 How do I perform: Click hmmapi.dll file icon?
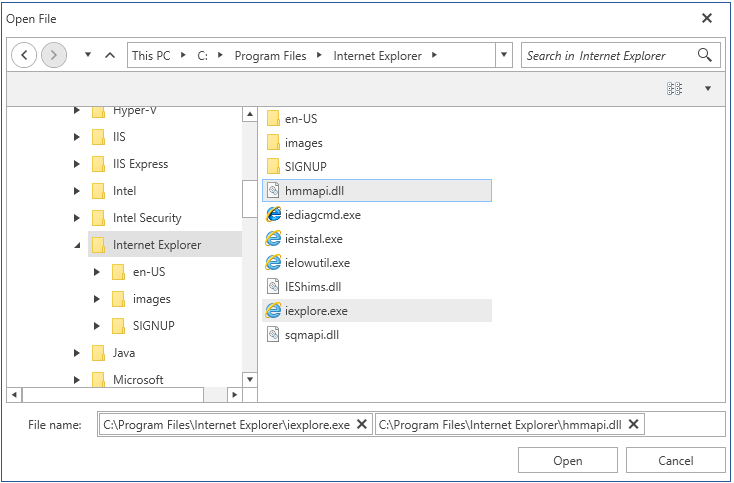[273, 190]
